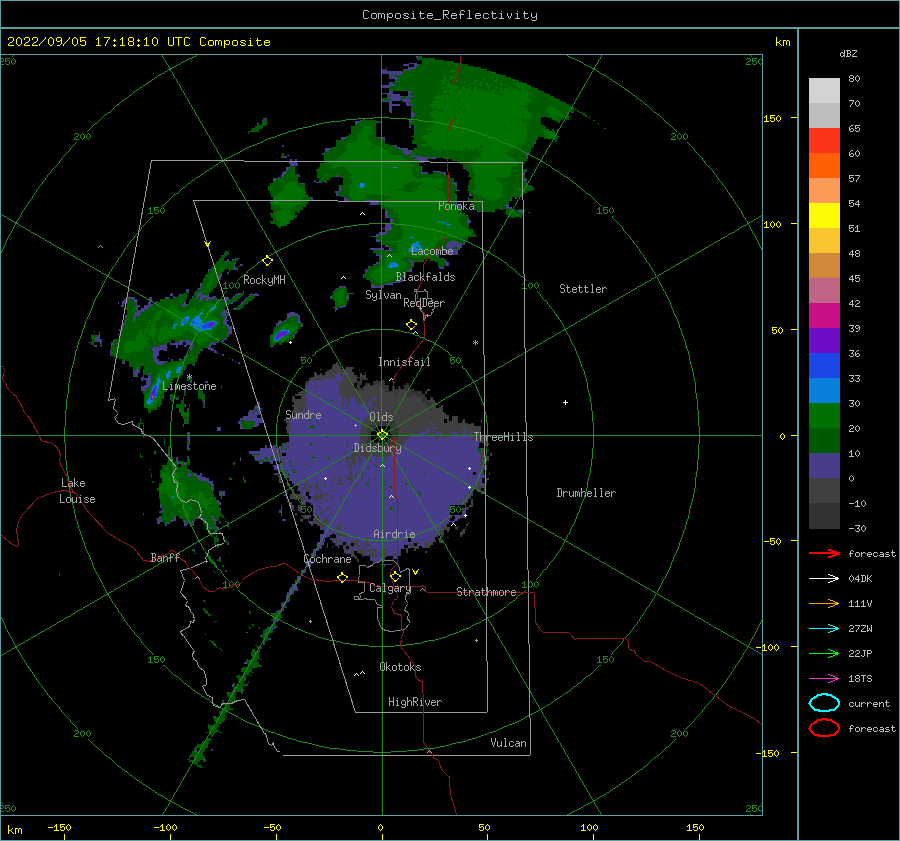The height and width of the screenshot is (841, 900).
Task: Click the dBZ legend heading
Action: [848, 53]
